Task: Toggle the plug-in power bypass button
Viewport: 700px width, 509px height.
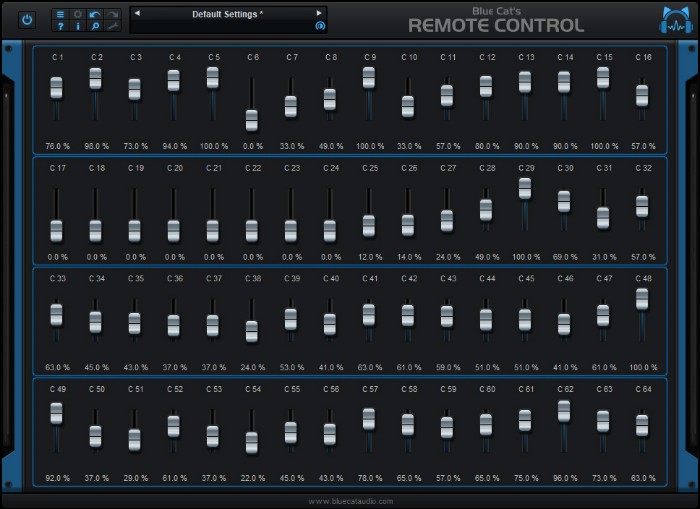Action: click(x=27, y=20)
